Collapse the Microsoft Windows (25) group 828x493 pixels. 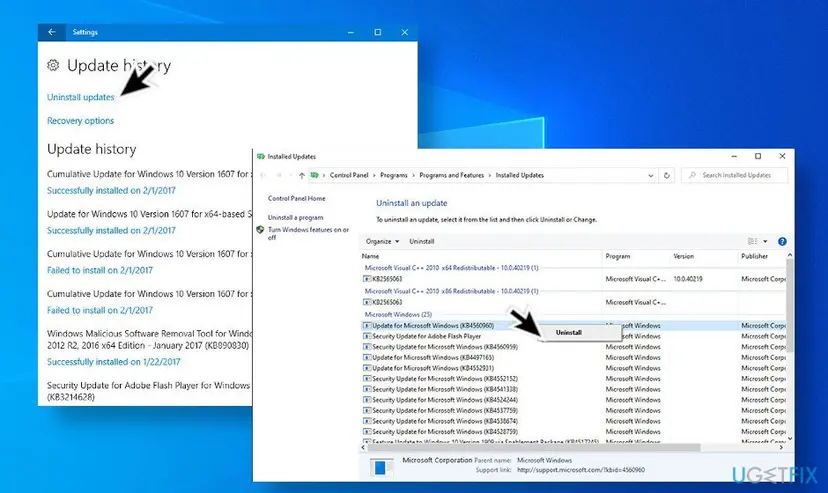click(399, 315)
